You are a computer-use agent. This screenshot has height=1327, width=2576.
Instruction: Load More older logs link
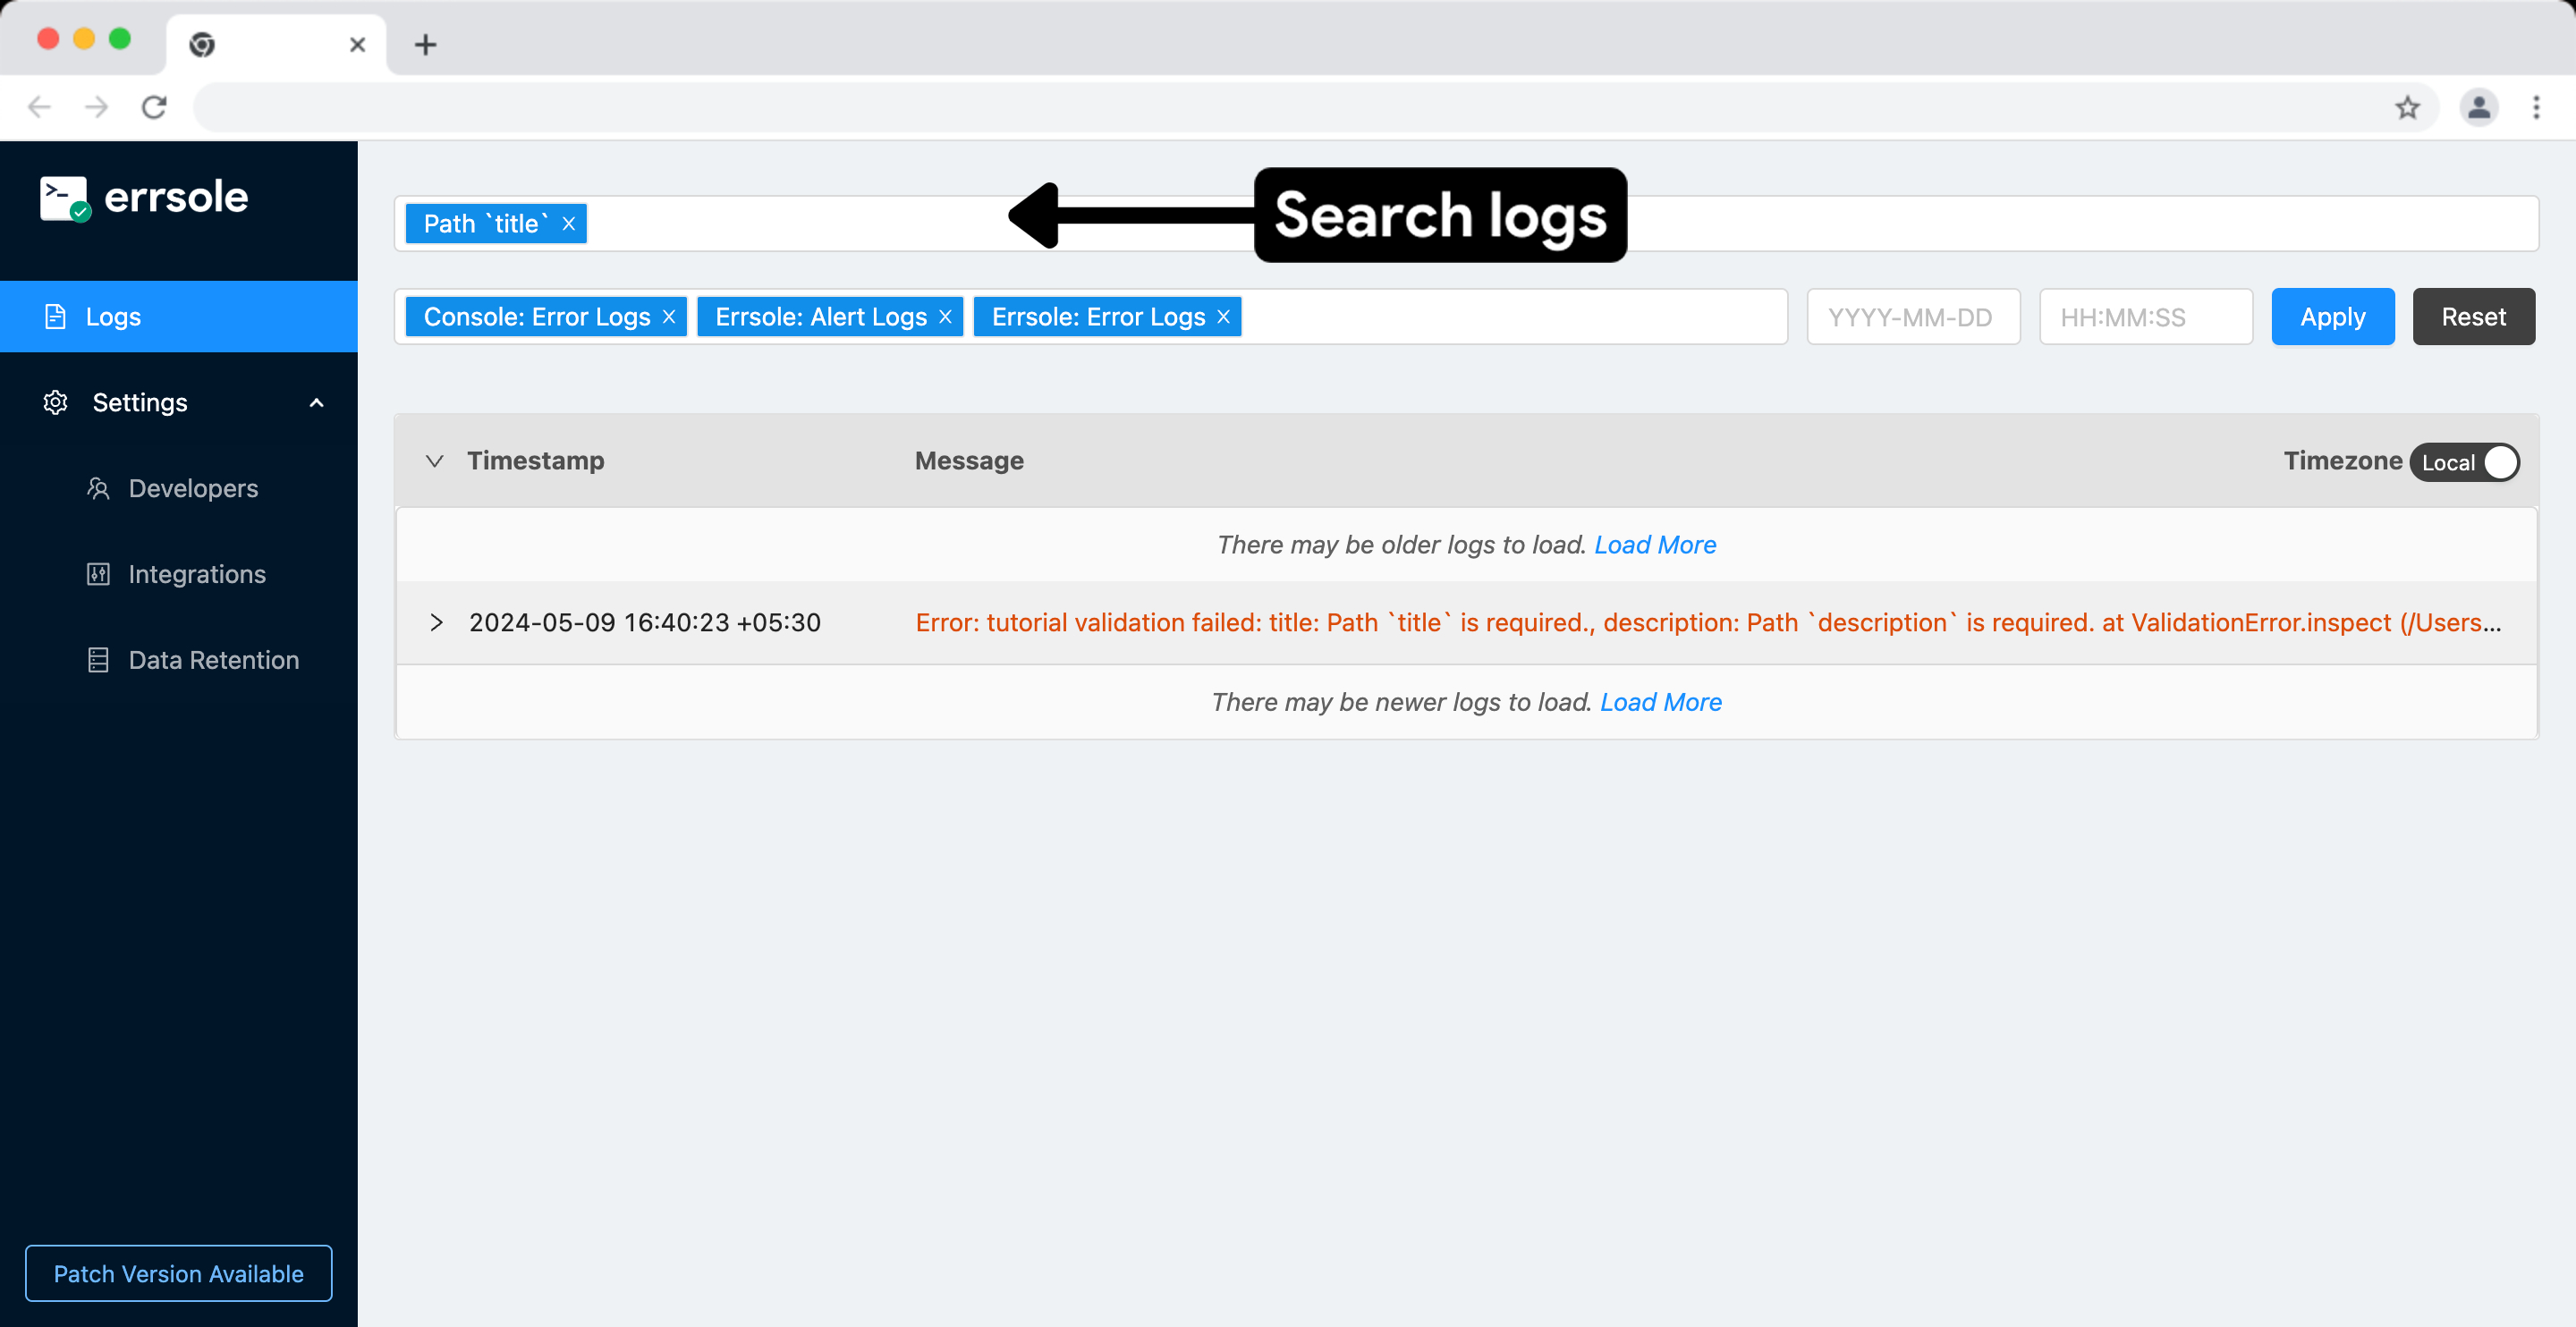[x=1655, y=545]
